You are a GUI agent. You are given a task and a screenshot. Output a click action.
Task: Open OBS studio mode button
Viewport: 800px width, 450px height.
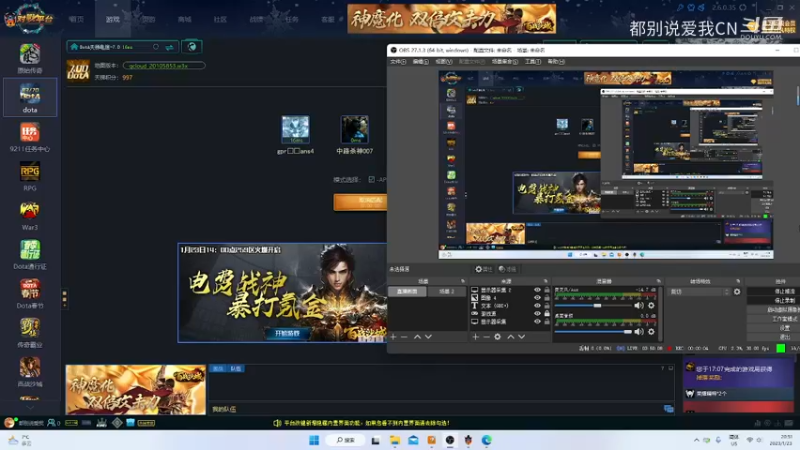773,319
